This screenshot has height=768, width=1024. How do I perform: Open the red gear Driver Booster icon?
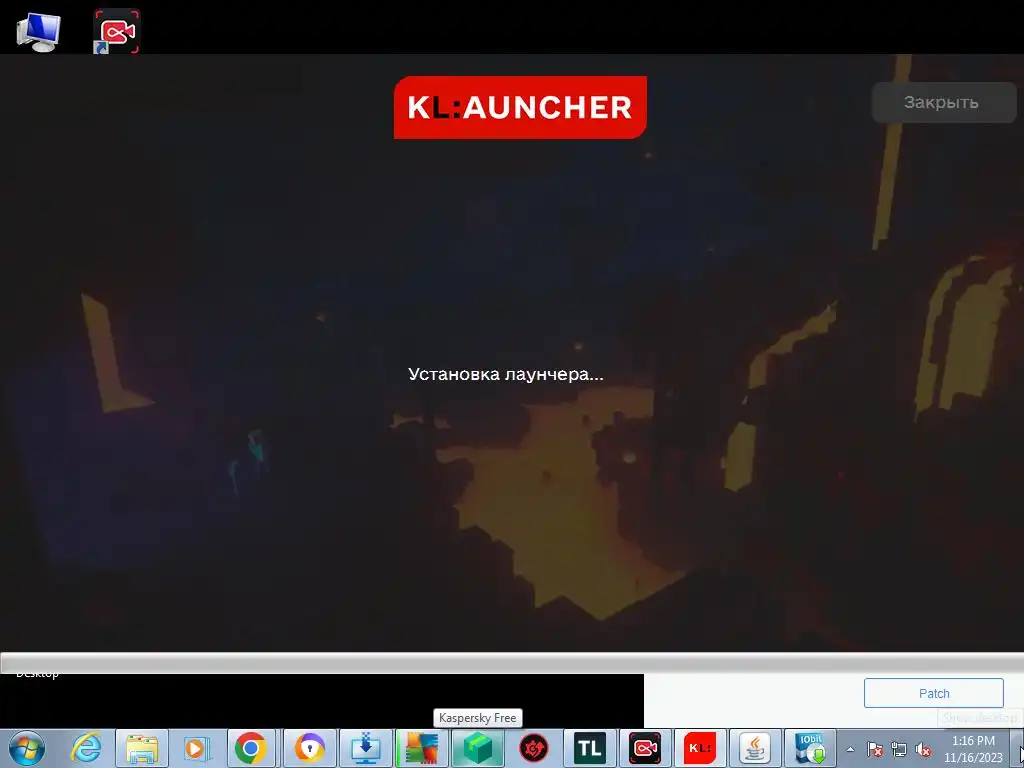tap(534, 748)
